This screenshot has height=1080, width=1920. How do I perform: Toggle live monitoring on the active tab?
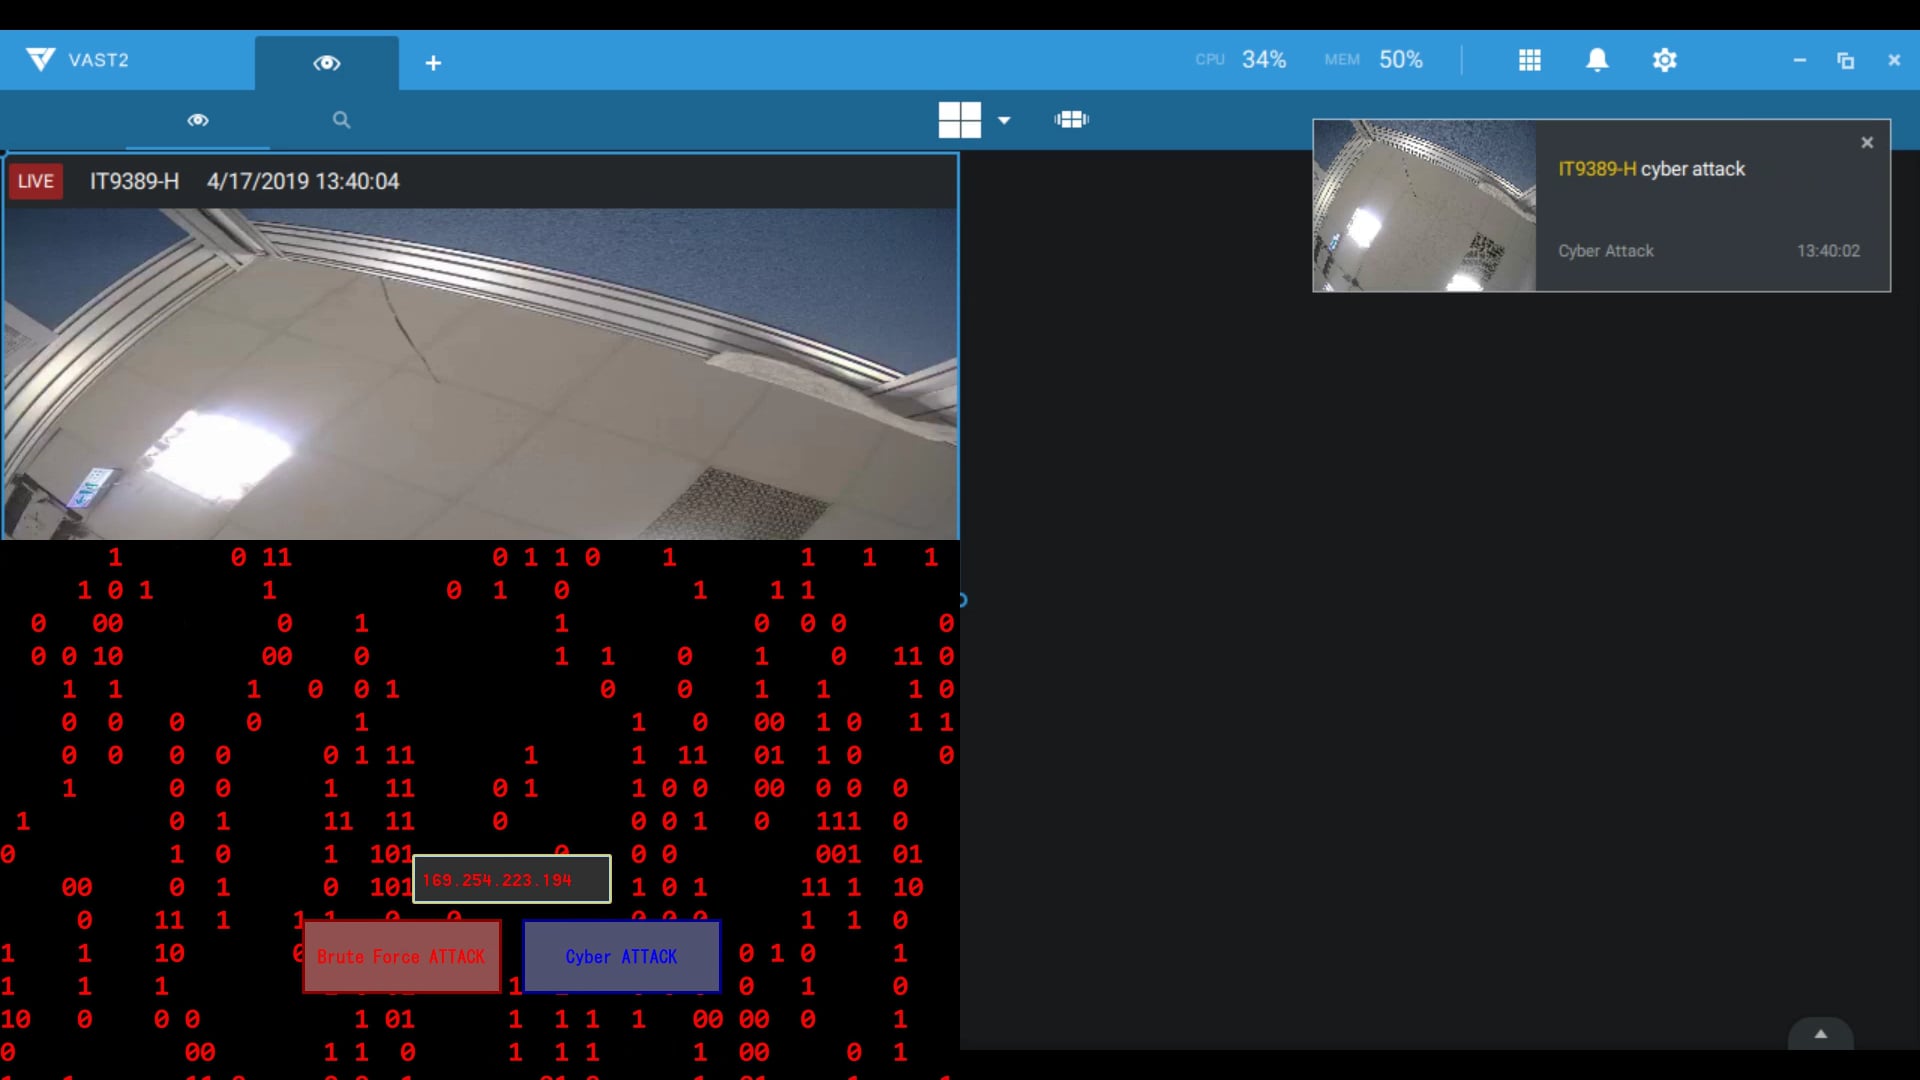(x=327, y=62)
